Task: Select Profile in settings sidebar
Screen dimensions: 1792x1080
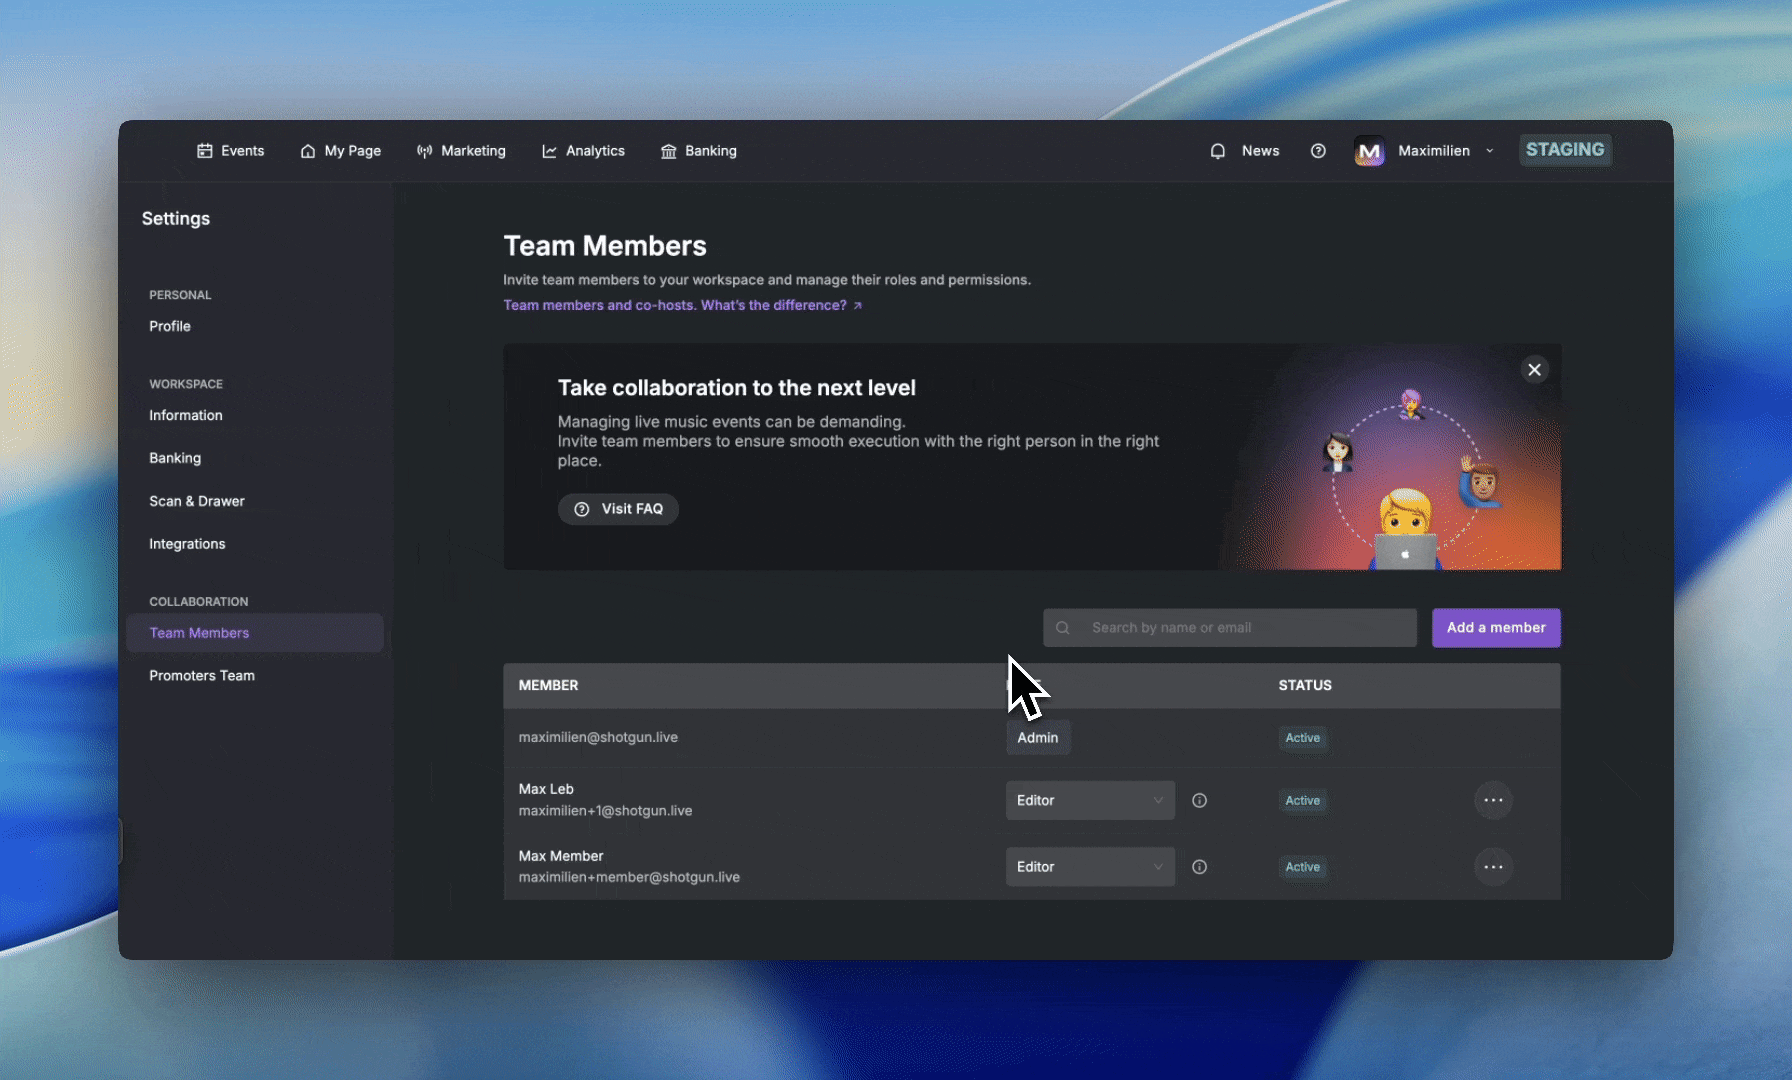Action: pyautogui.click(x=170, y=326)
